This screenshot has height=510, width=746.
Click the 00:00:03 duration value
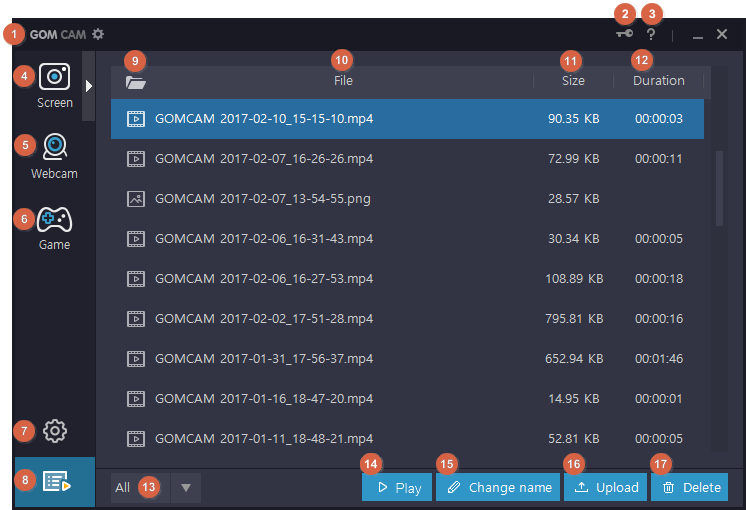[659, 119]
